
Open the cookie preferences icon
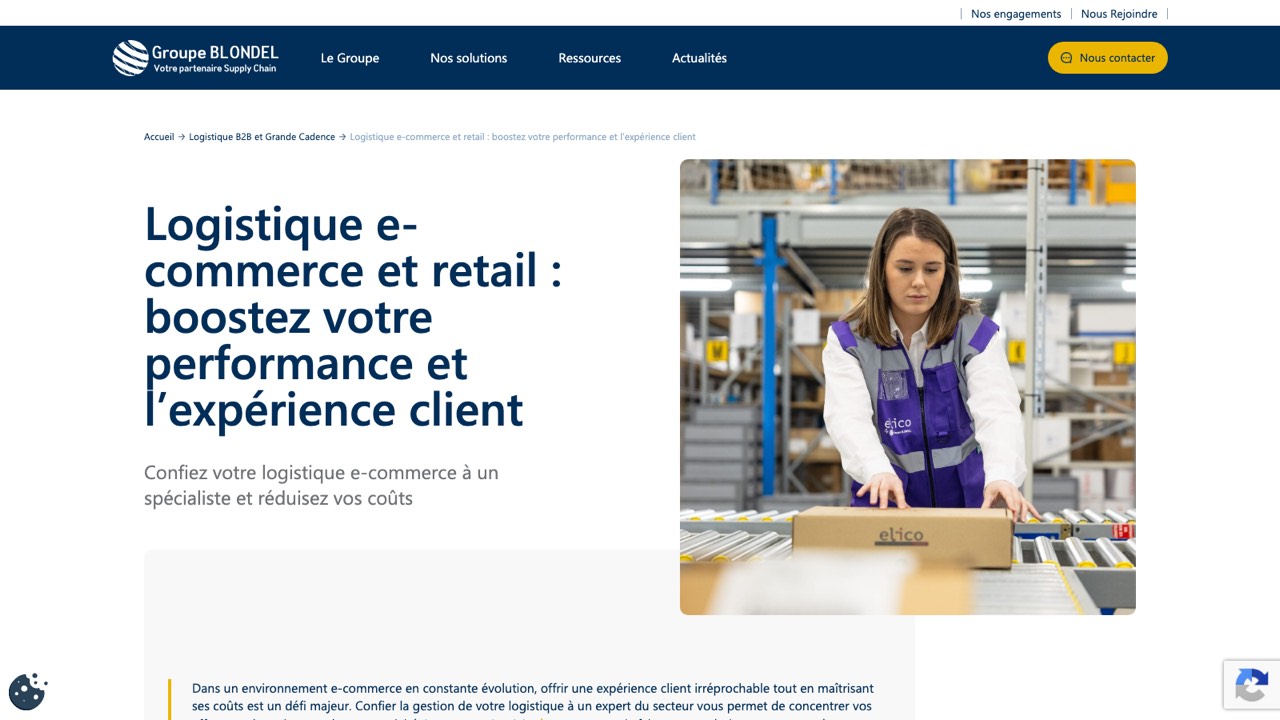click(27, 691)
